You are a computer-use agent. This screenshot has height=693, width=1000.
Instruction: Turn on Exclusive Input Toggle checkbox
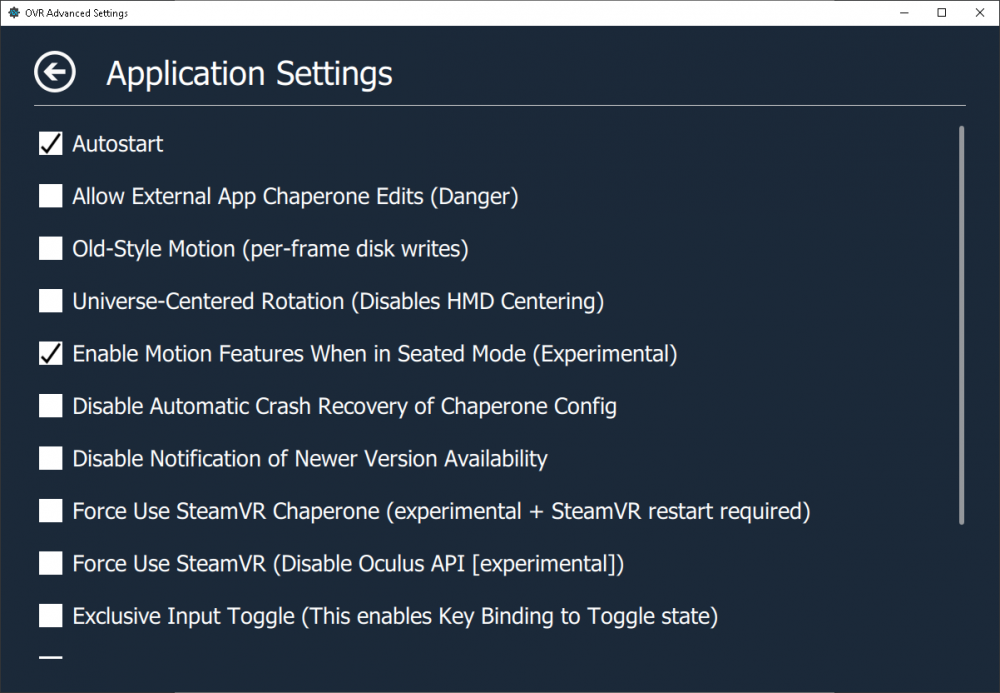pyautogui.click(x=51, y=616)
